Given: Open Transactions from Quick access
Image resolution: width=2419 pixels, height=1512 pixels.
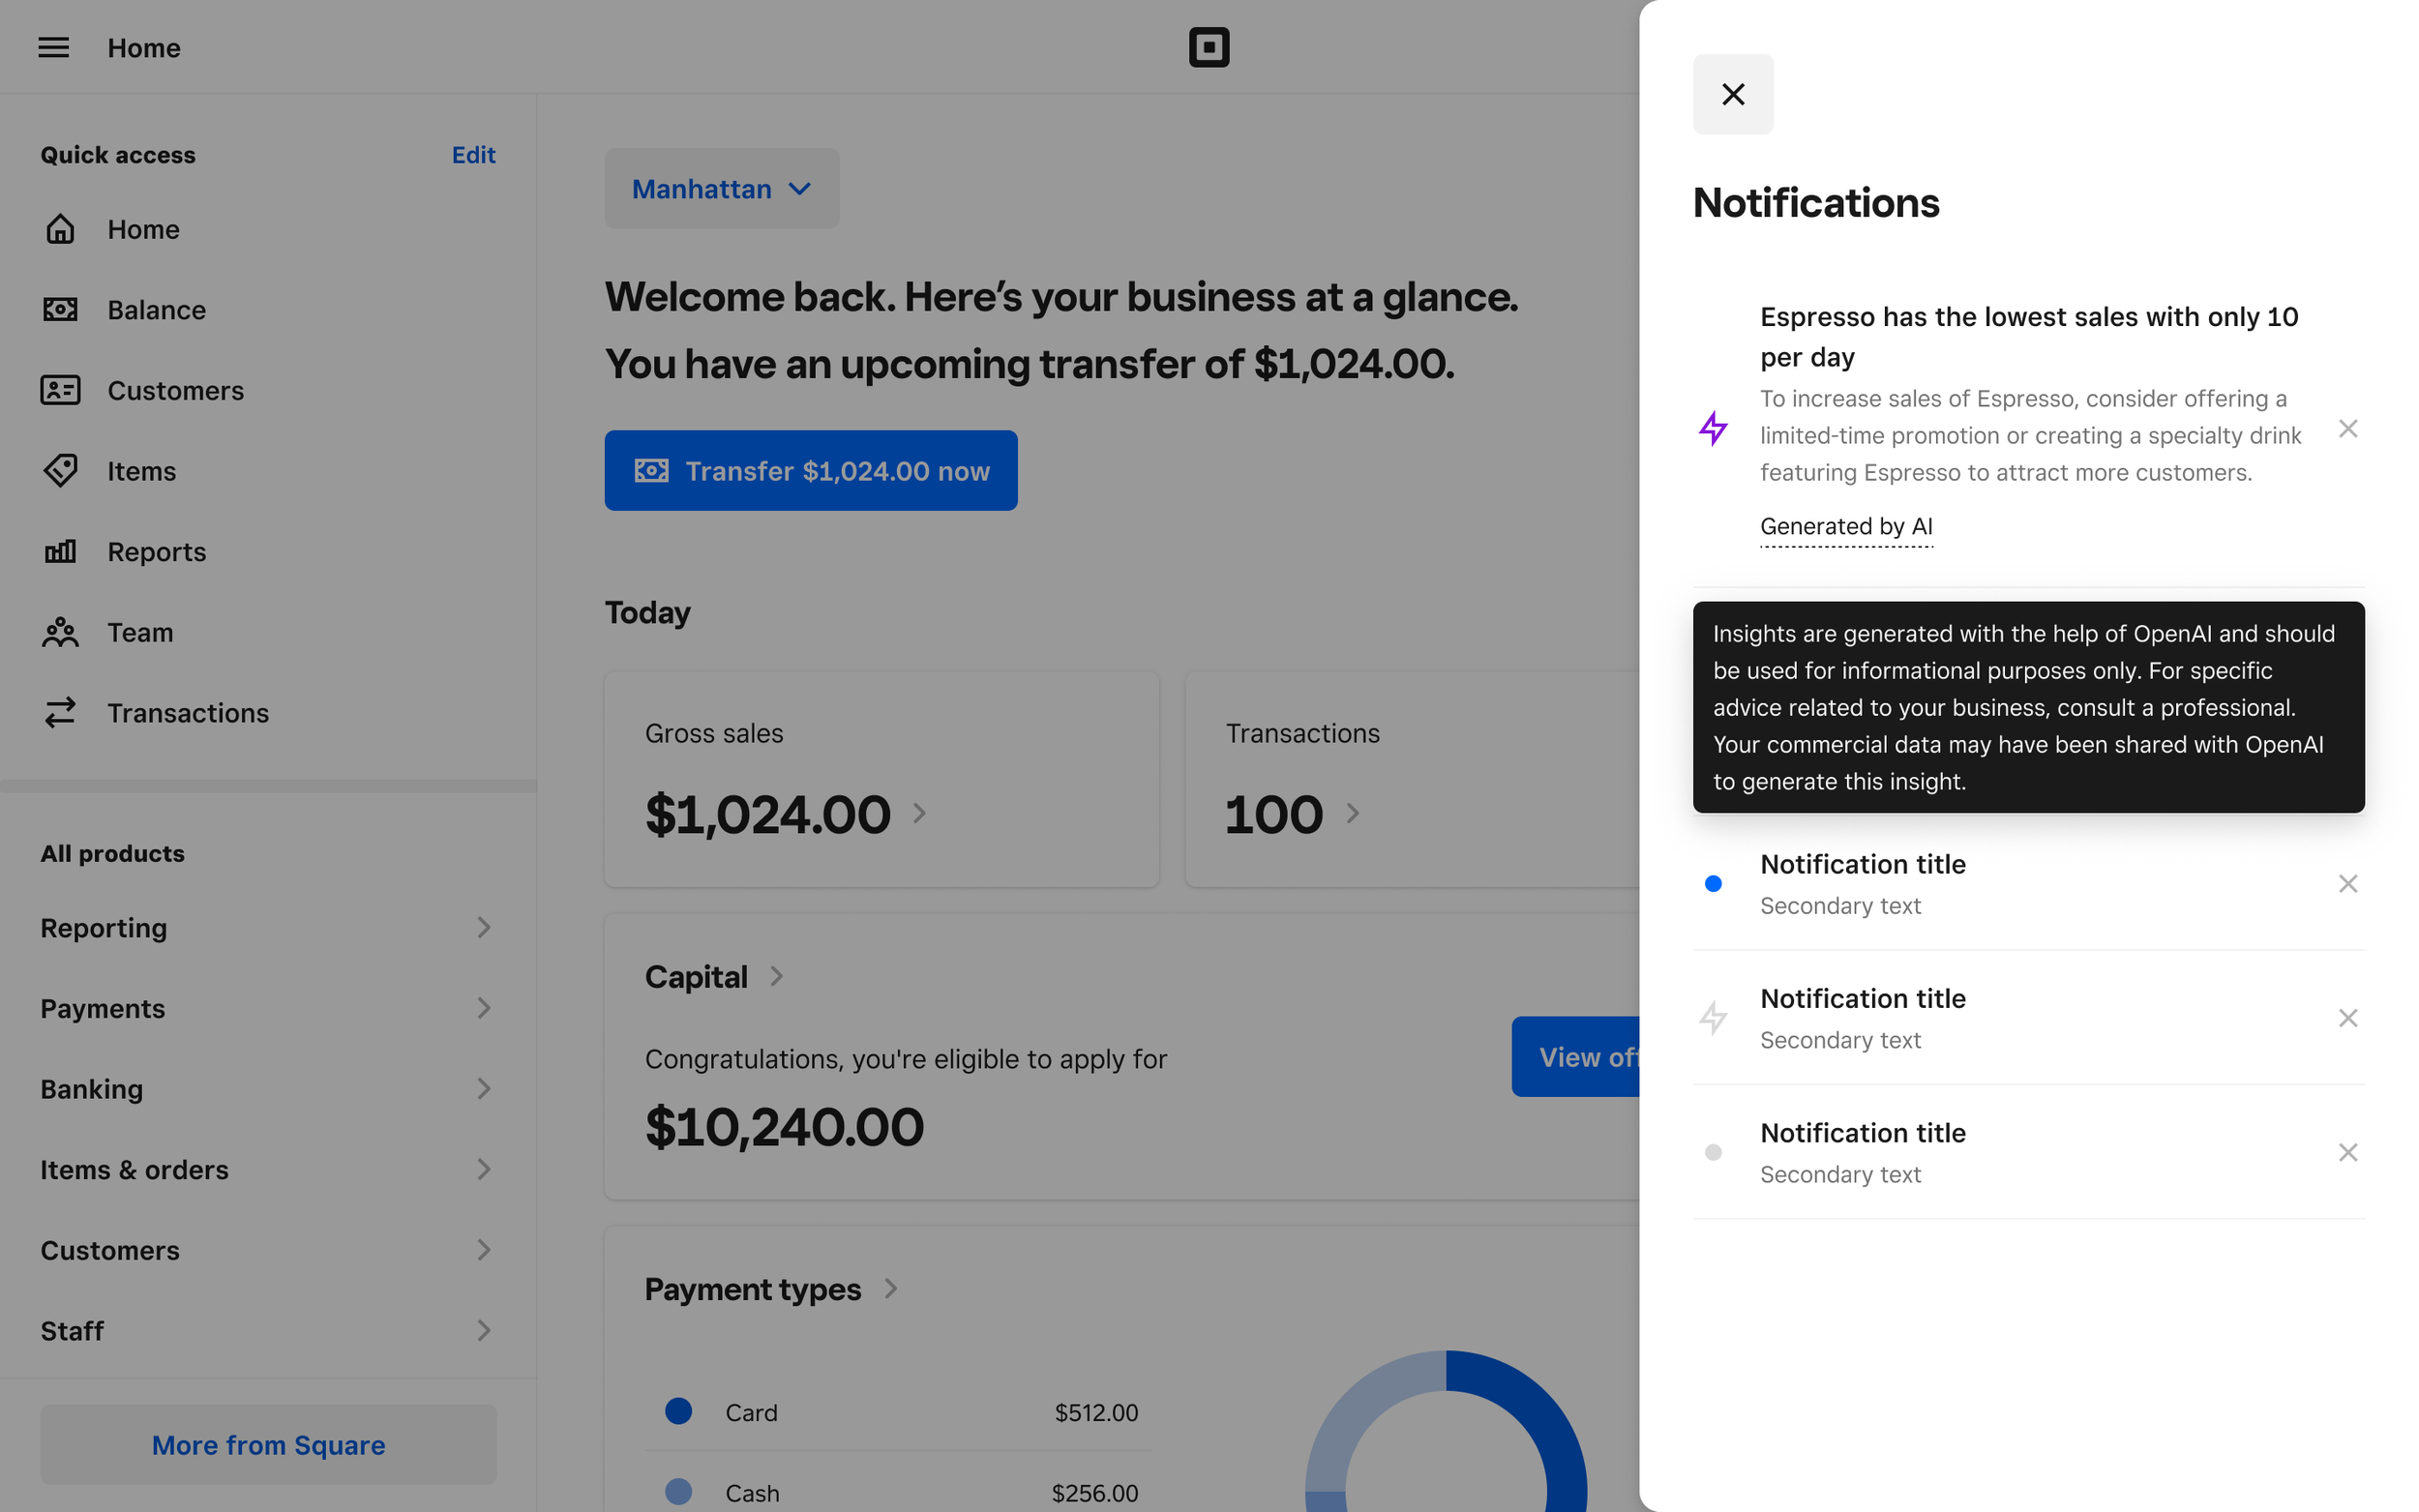Looking at the screenshot, I should coord(187,713).
